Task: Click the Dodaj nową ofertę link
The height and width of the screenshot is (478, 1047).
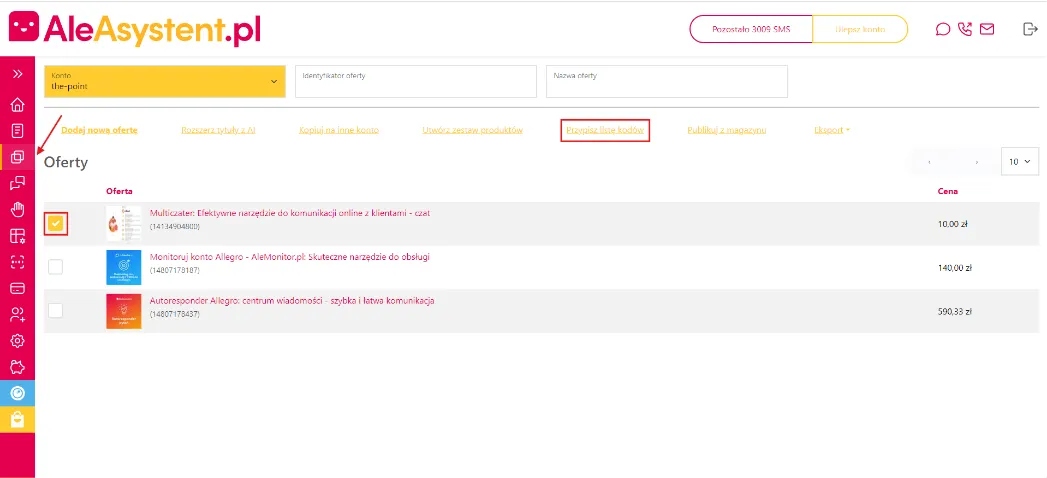Action: click(99, 130)
